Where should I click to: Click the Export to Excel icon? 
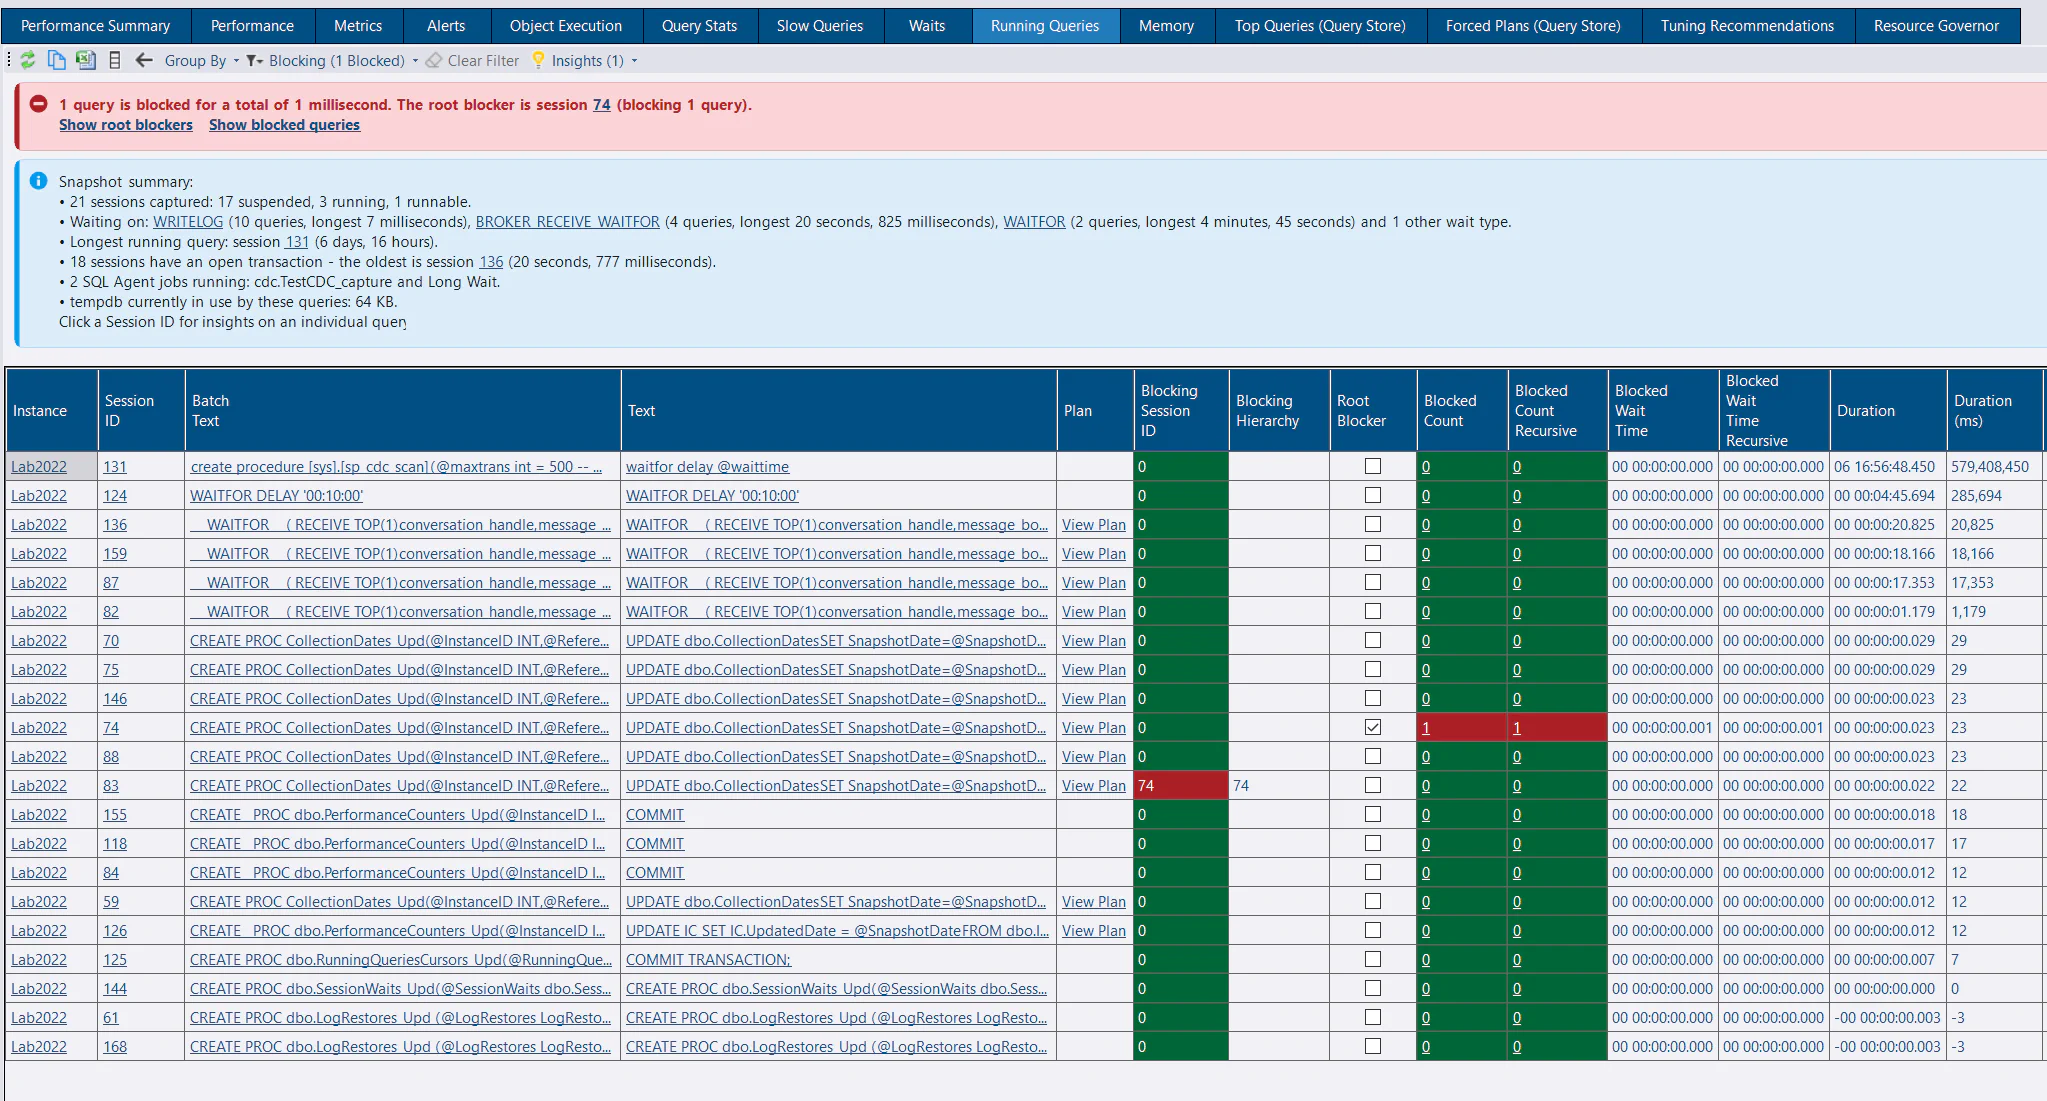tap(86, 60)
